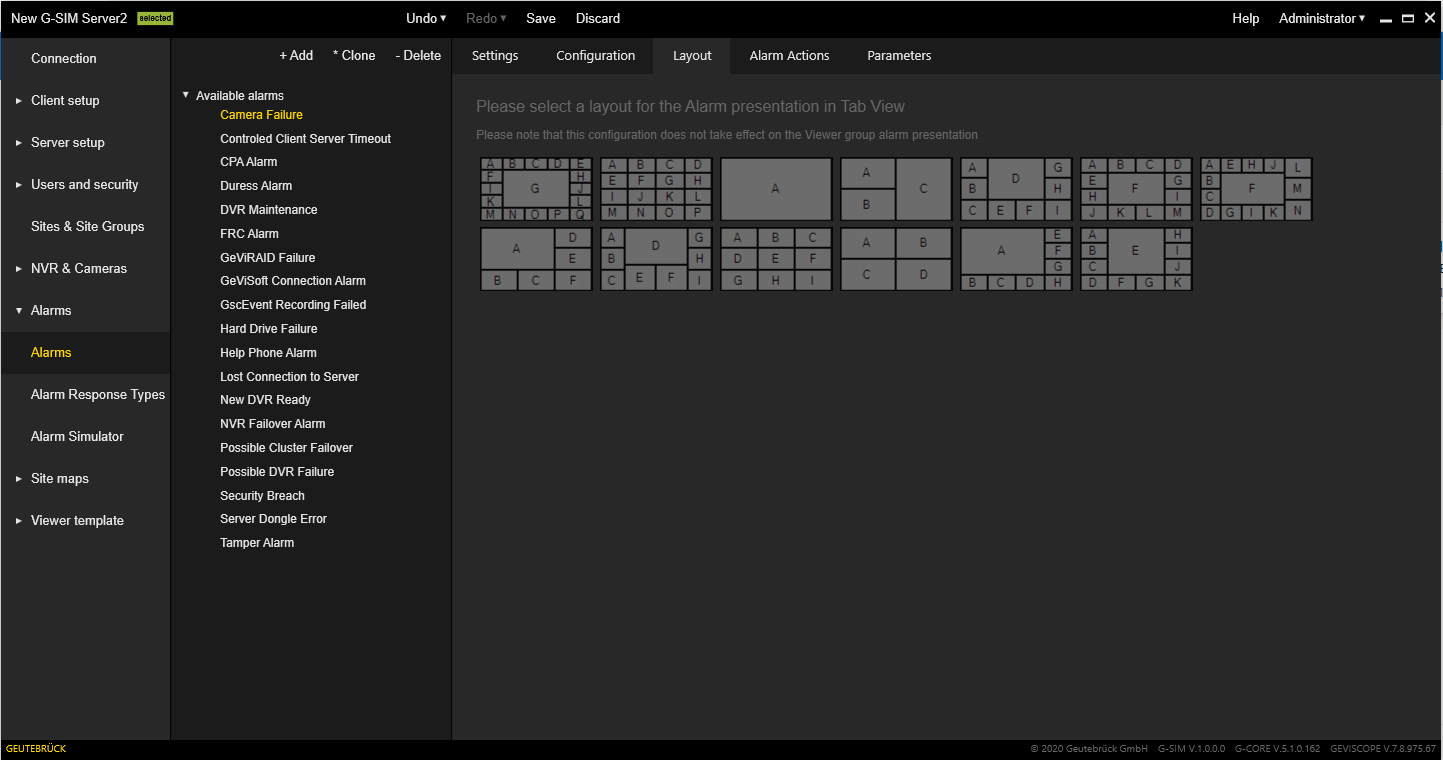Open the Parameters tab

(899, 56)
